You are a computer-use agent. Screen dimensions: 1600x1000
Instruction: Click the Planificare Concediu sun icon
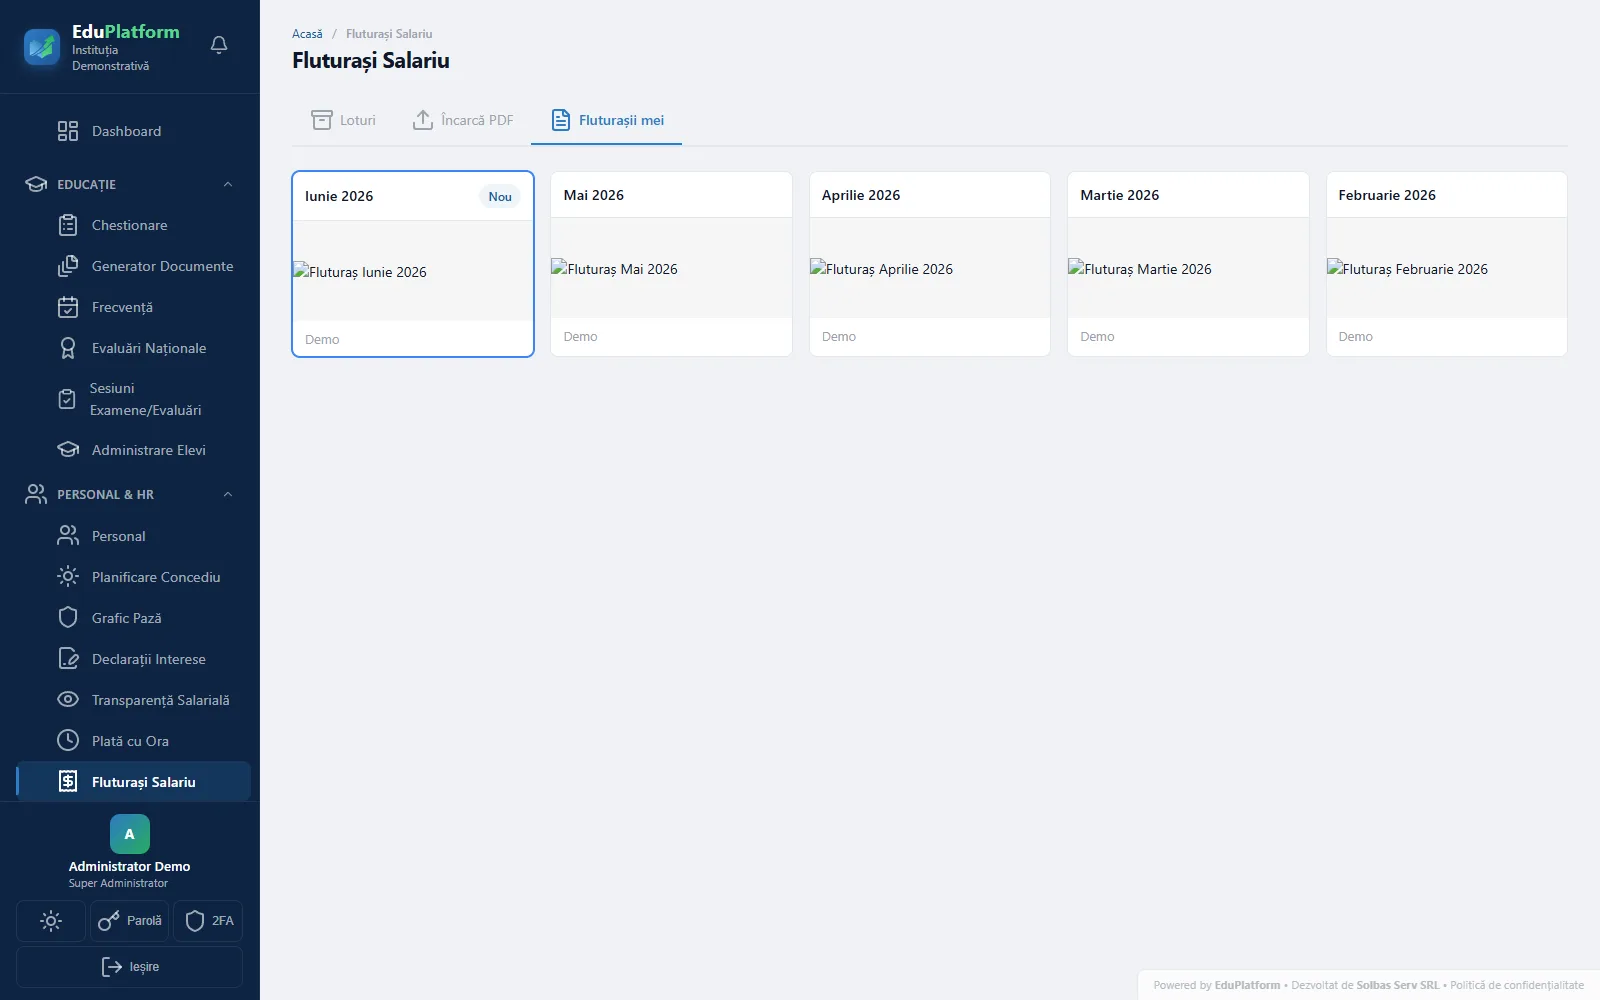68,577
